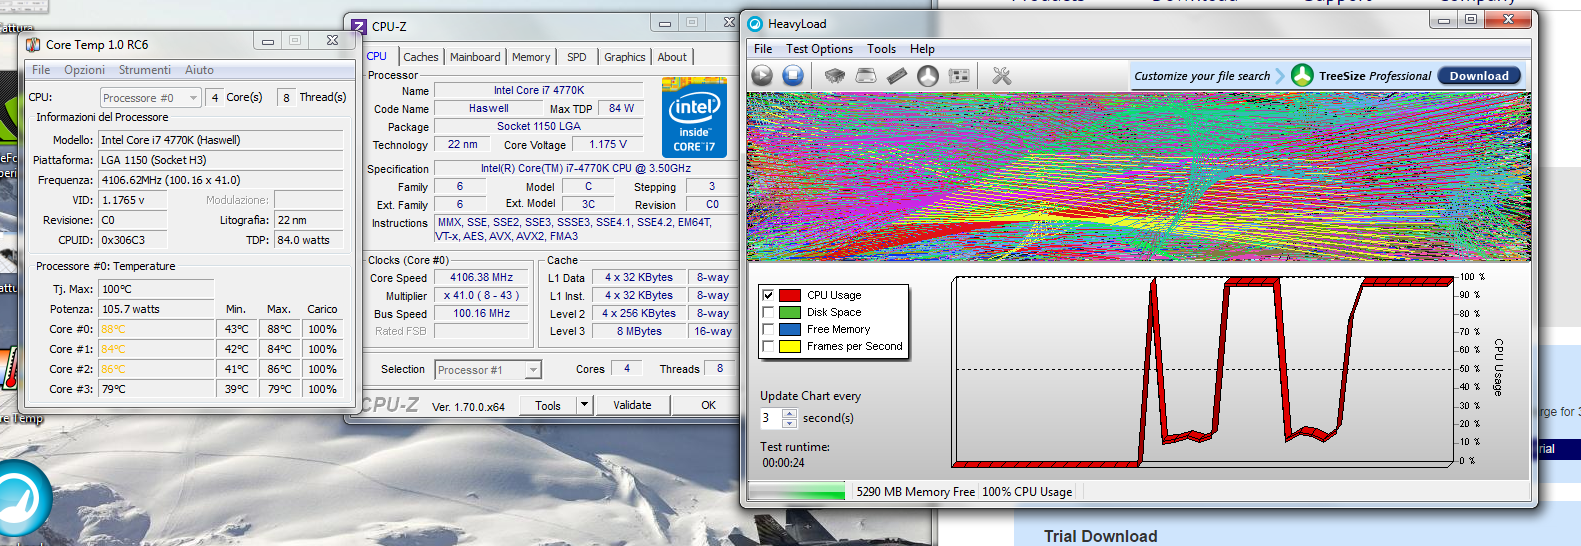Click the red CPU Usage color swatch
This screenshot has width=1581, height=546.
[x=790, y=295]
